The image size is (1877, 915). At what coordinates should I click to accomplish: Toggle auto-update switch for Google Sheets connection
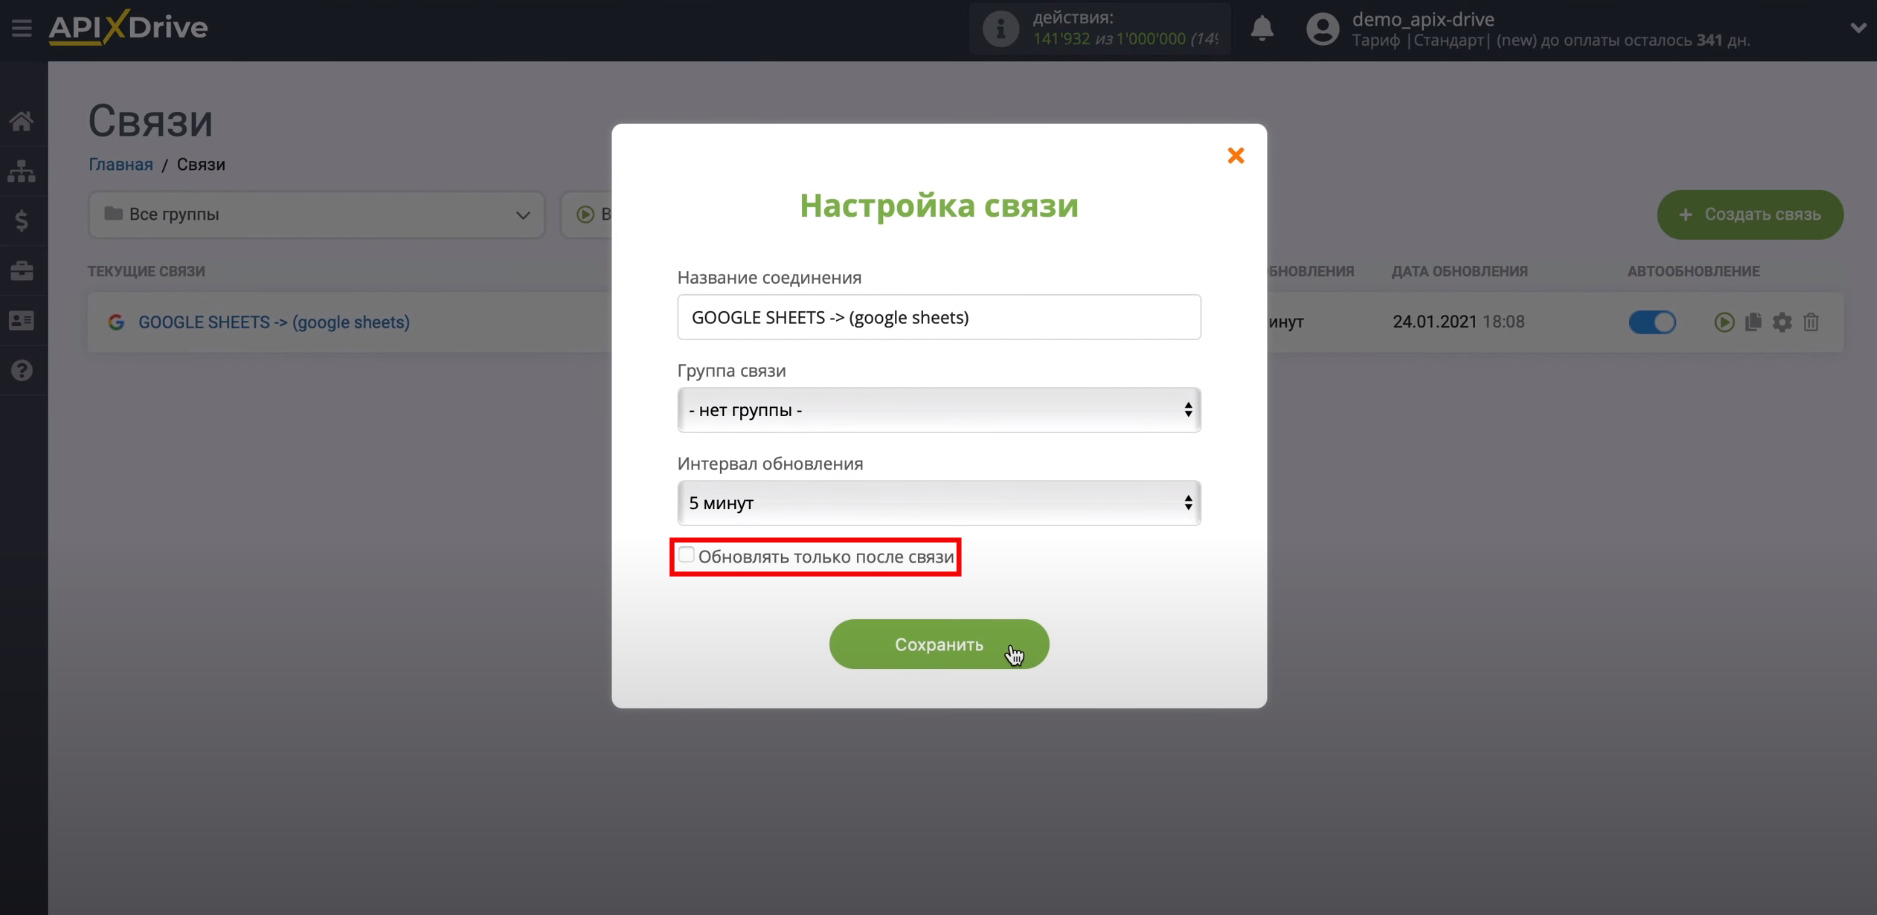(x=1652, y=322)
